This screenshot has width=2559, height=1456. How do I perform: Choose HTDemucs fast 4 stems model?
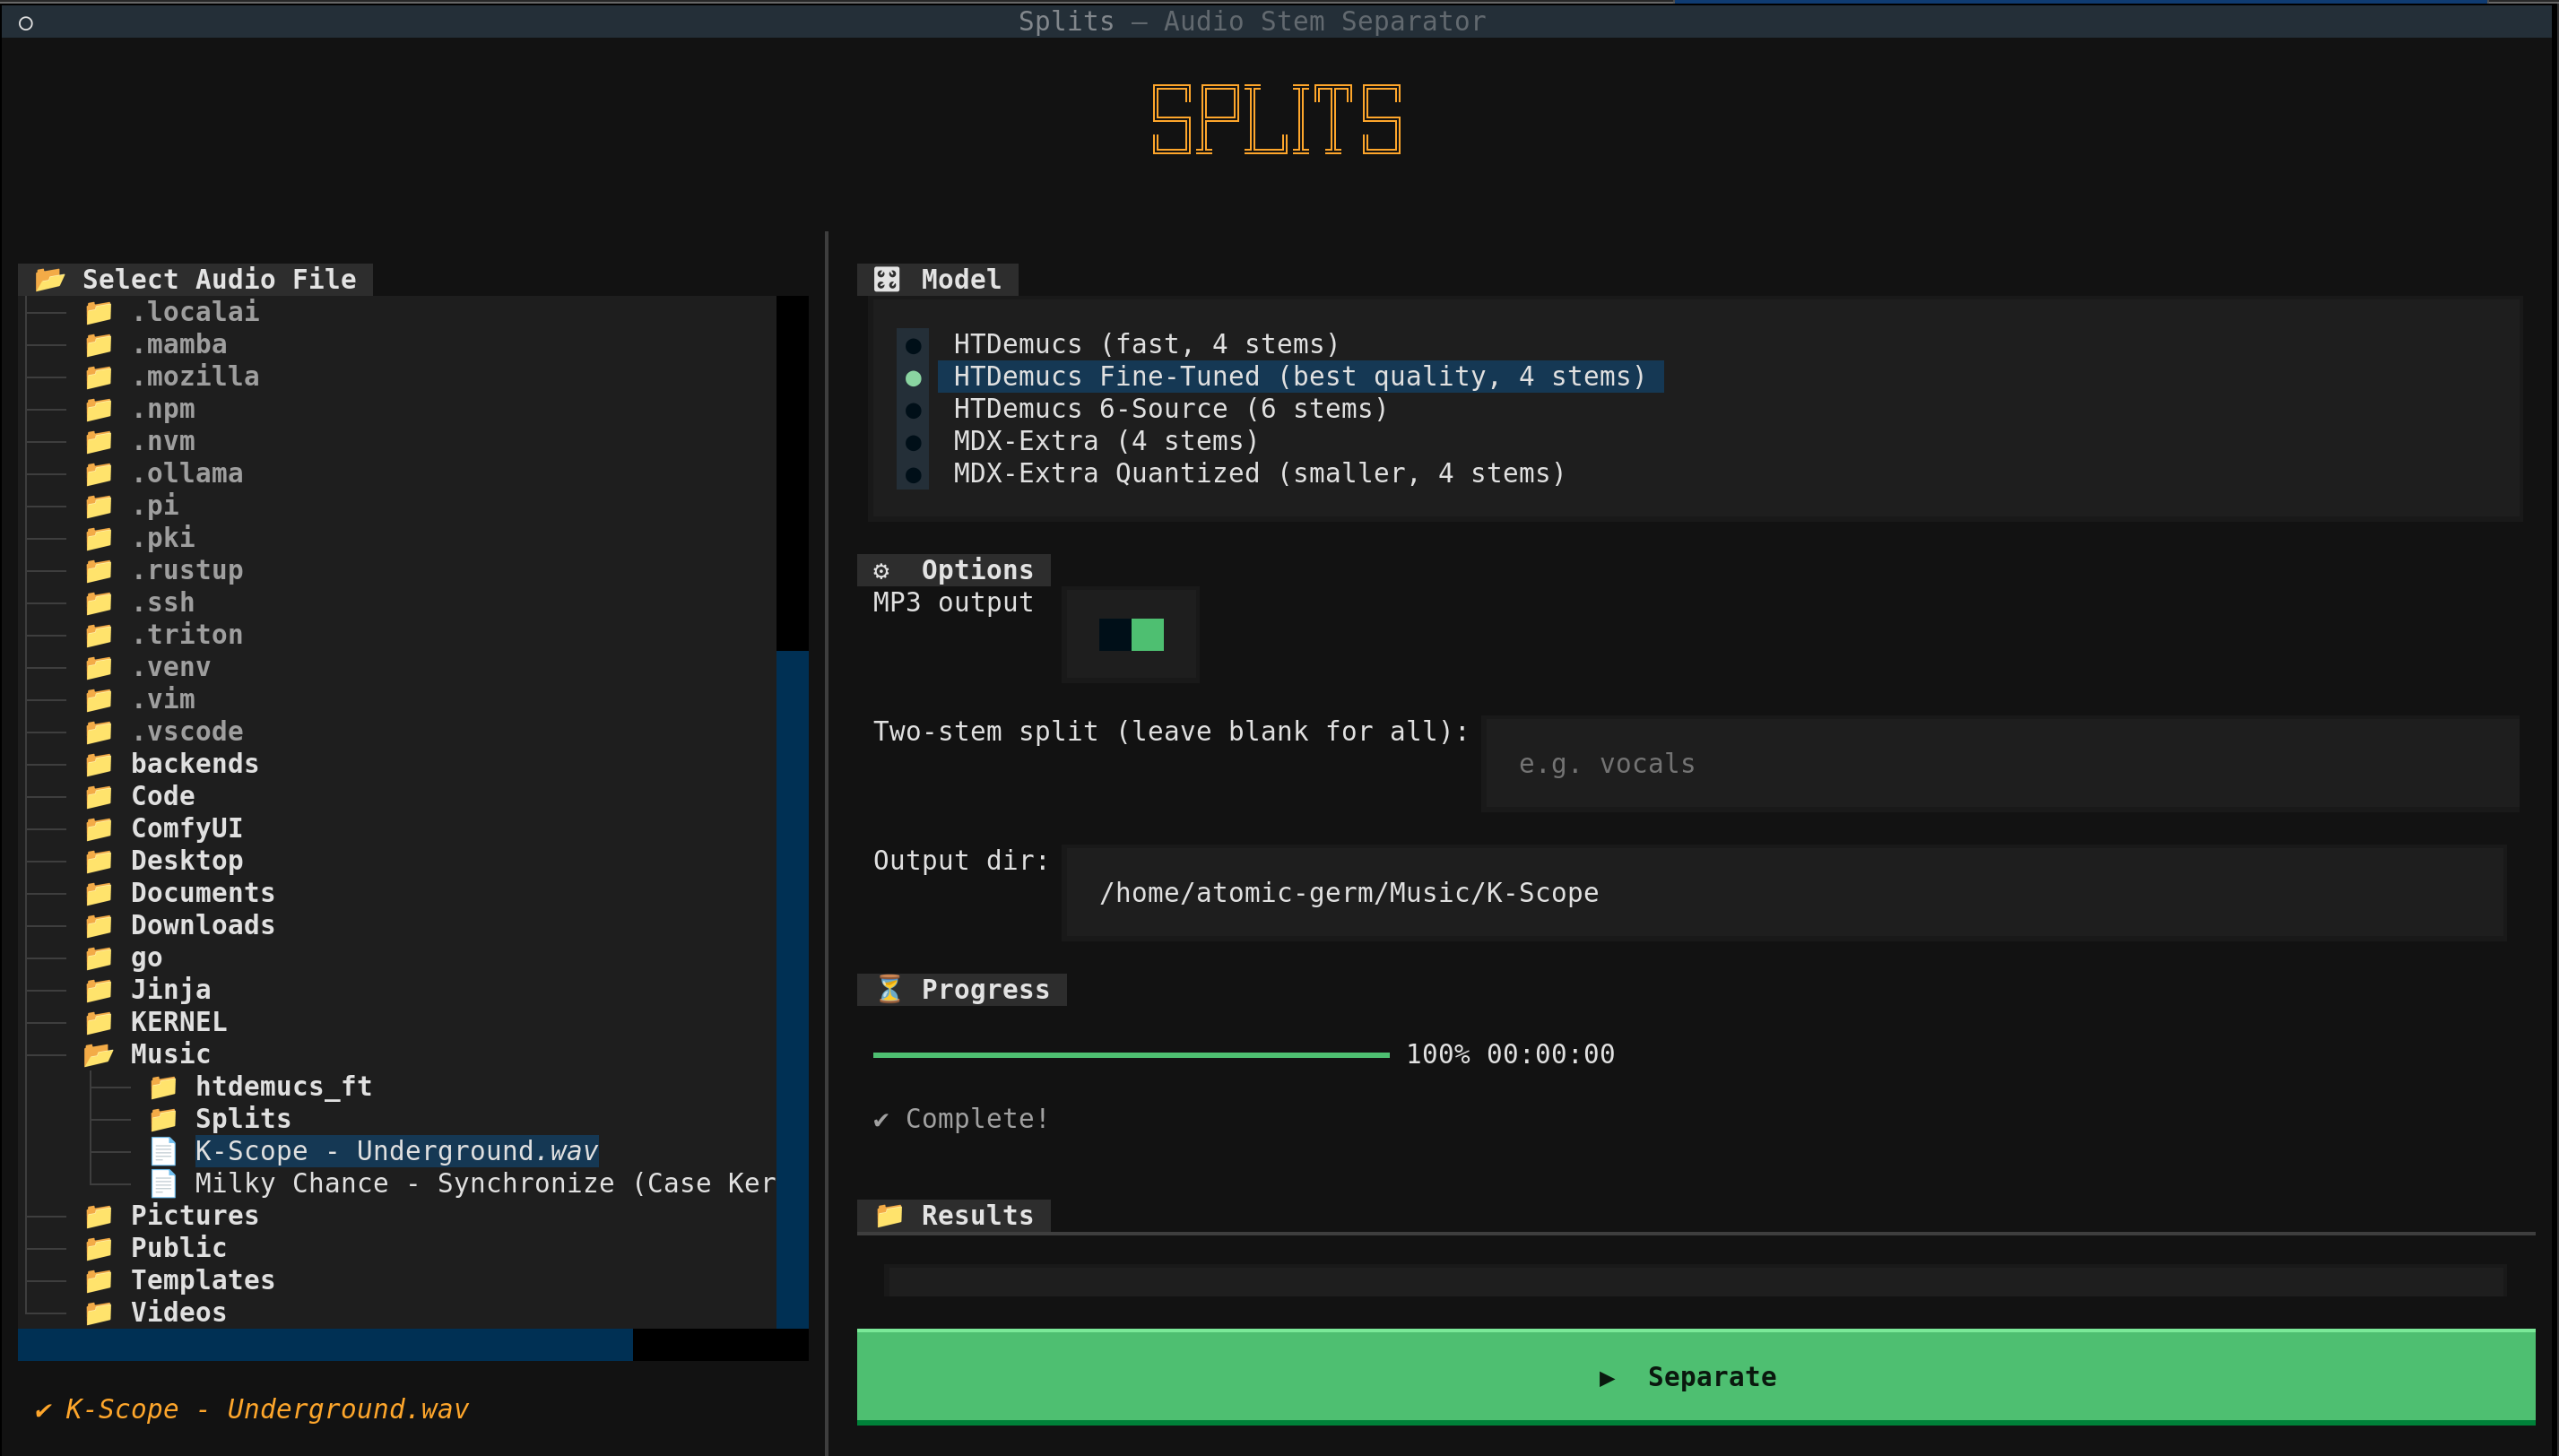tap(1145, 344)
